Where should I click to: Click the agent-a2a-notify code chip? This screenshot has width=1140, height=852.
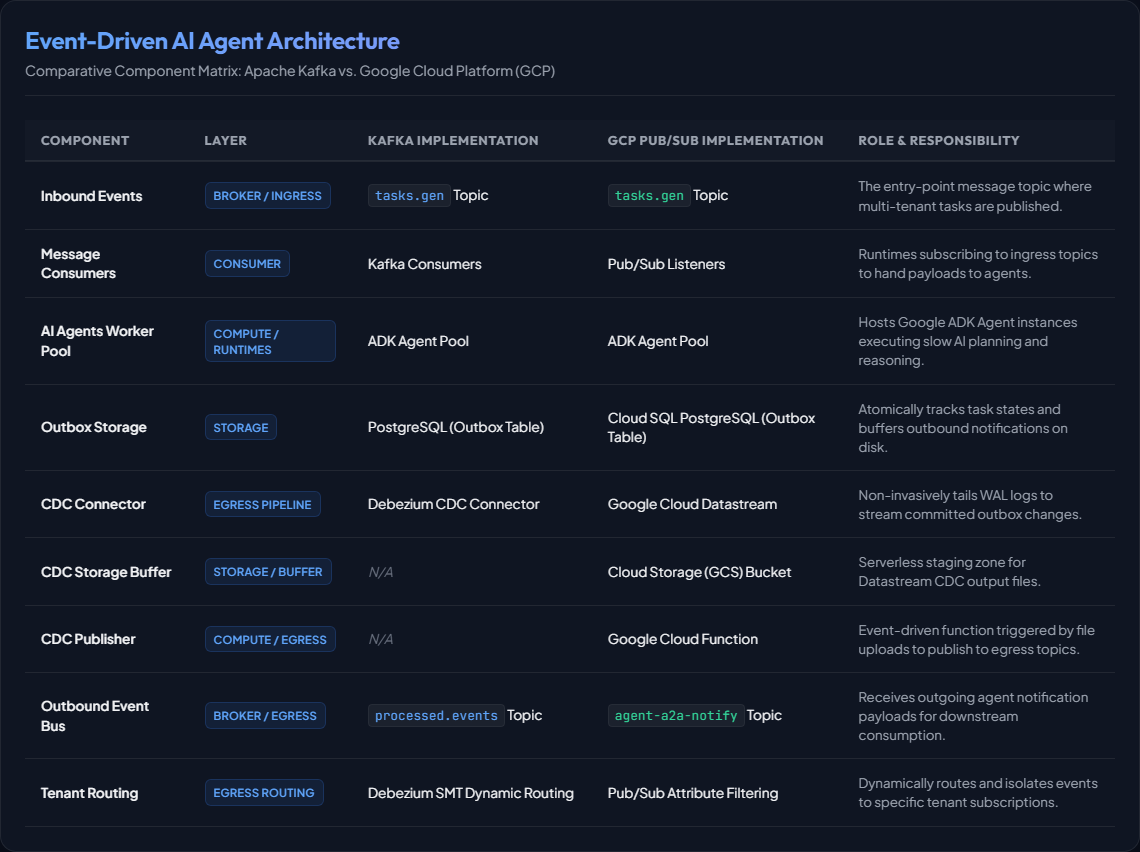tap(676, 715)
